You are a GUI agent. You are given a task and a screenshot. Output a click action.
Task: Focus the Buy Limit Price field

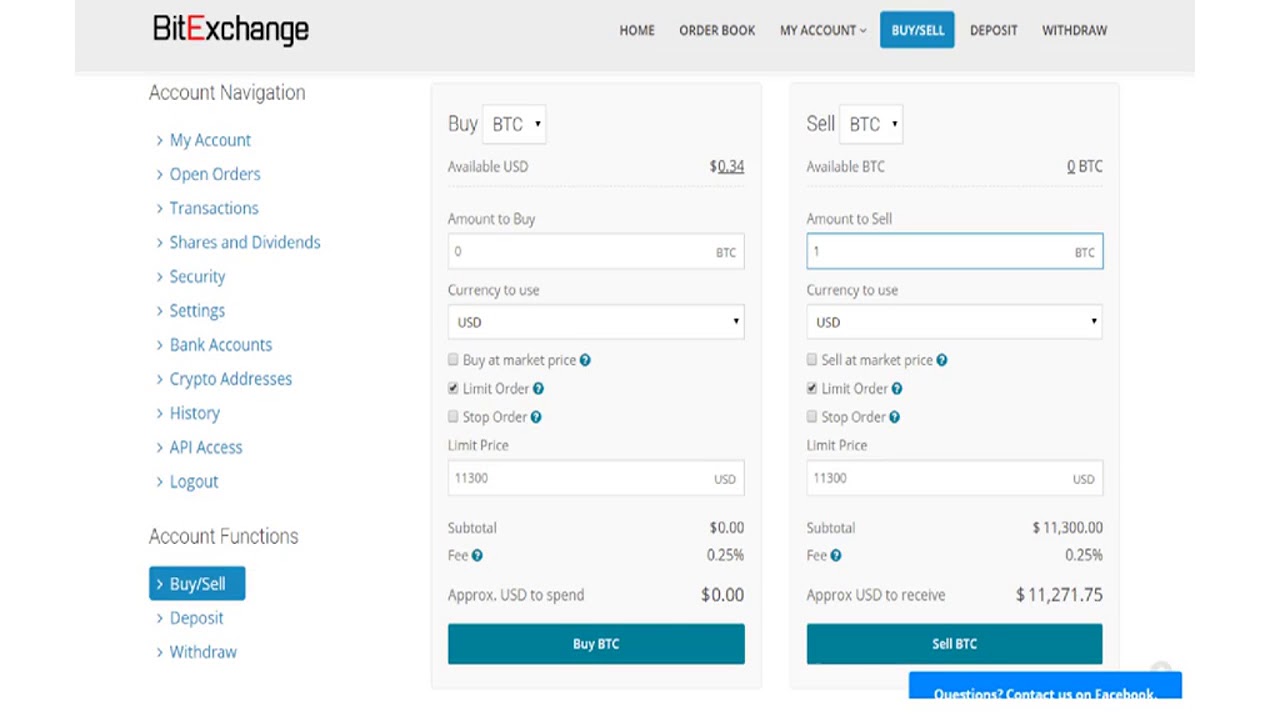(596, 478)
